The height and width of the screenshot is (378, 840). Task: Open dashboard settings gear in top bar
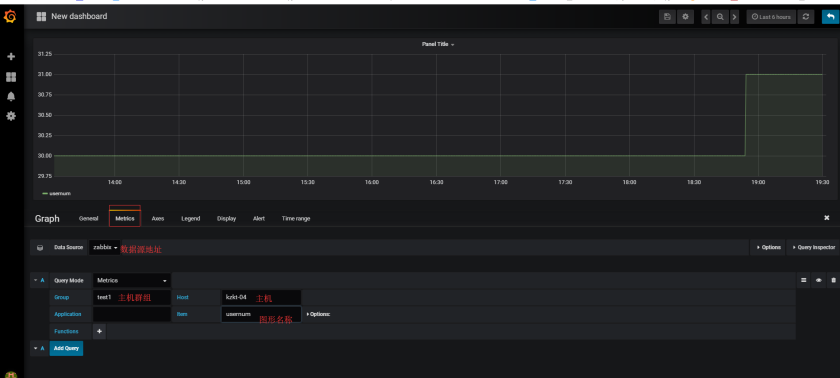pos(685,17)
